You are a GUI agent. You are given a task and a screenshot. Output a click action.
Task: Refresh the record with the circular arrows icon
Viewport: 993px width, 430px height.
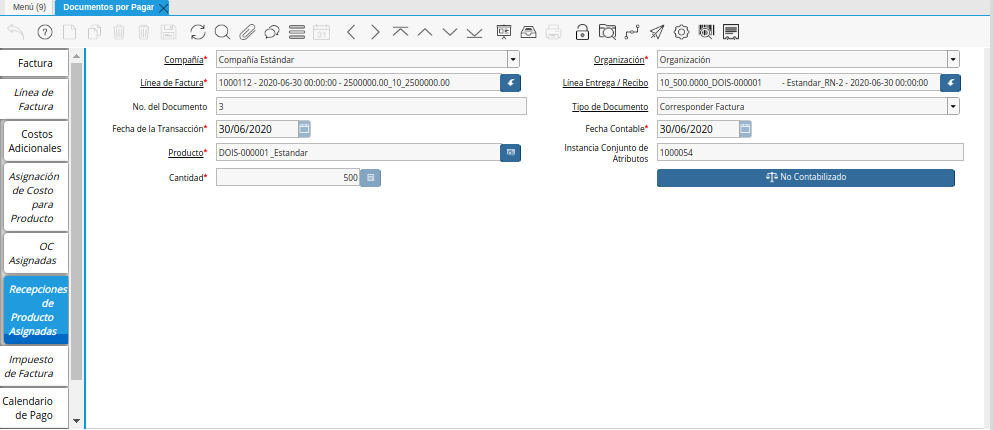click(x=198, y=32)
